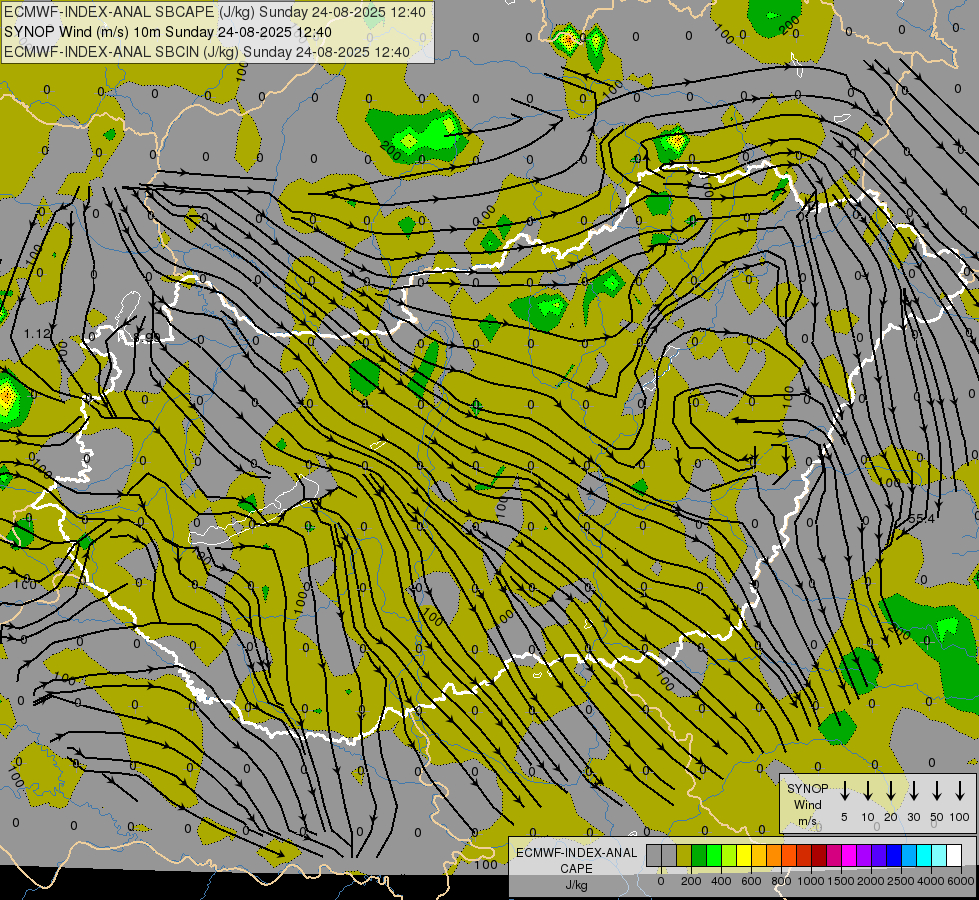Select the bright green CAPE legend swatch
The image size is (979, 900).
click(x=714, y=855)
